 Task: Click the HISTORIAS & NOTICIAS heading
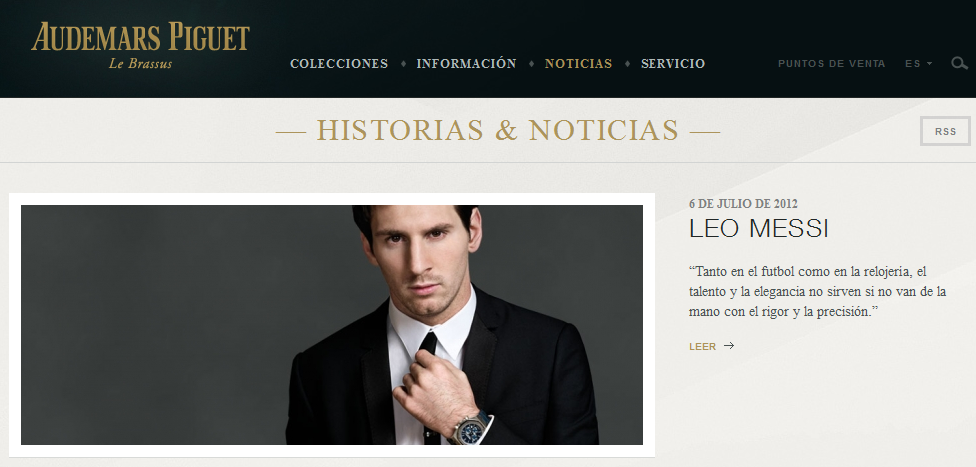497,131
